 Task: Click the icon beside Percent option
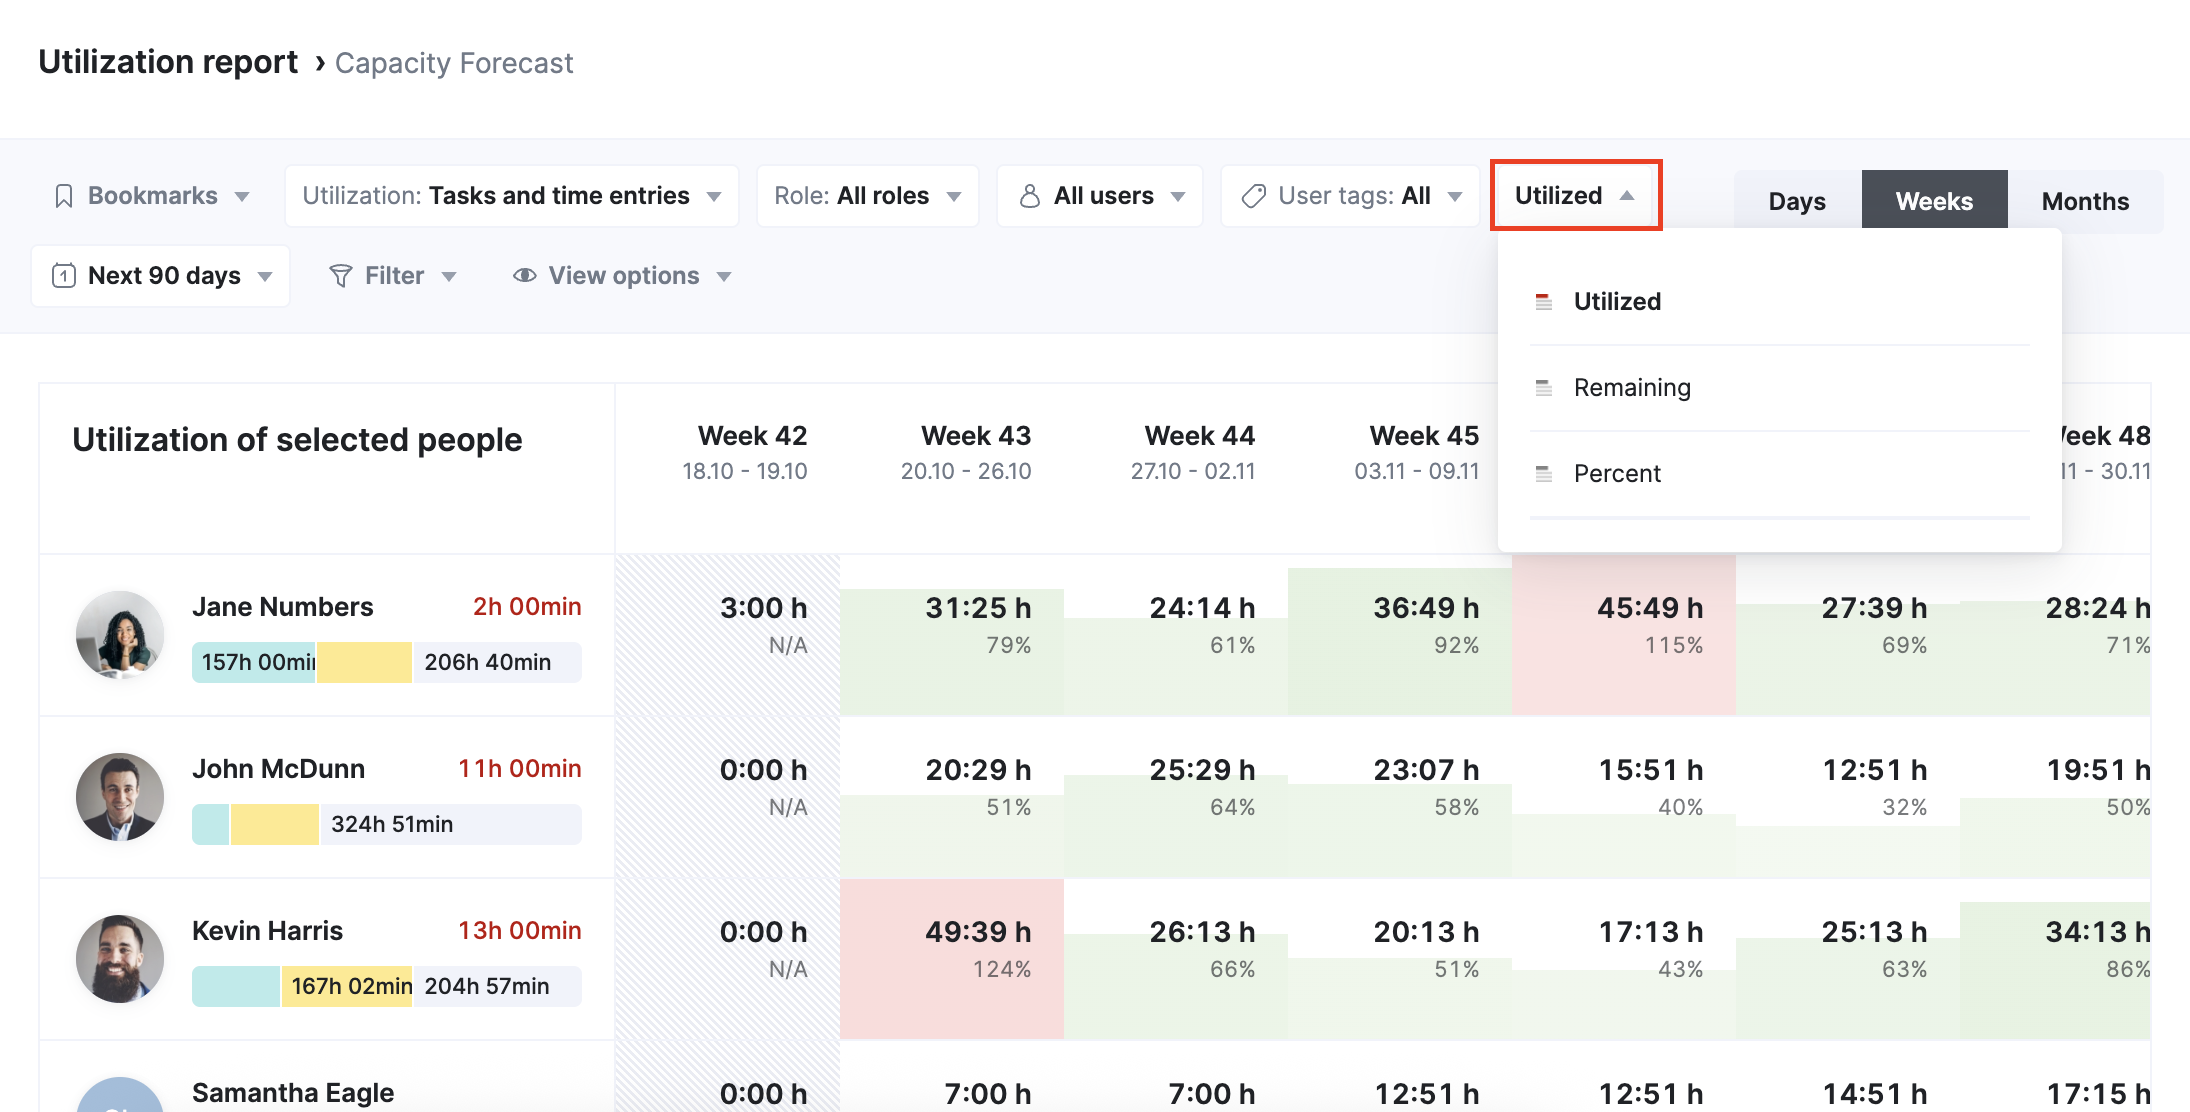(1544, 474)
